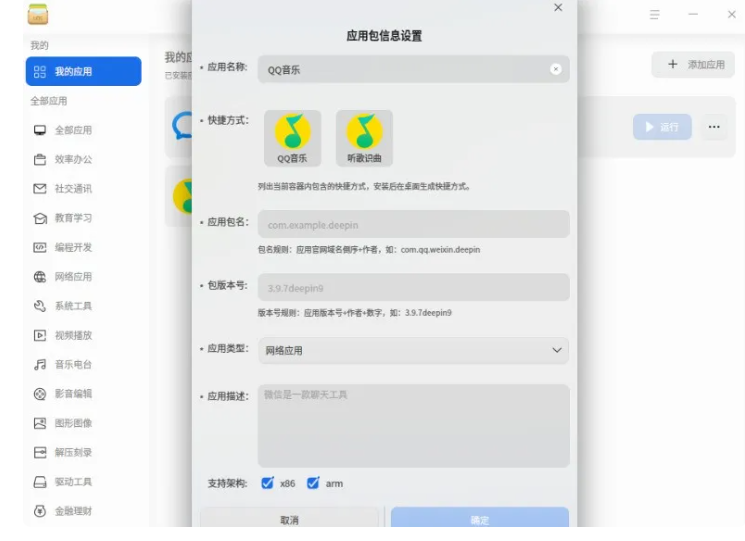
Task: Click the 运行 button in main window
Action: [x=662, y=127]
